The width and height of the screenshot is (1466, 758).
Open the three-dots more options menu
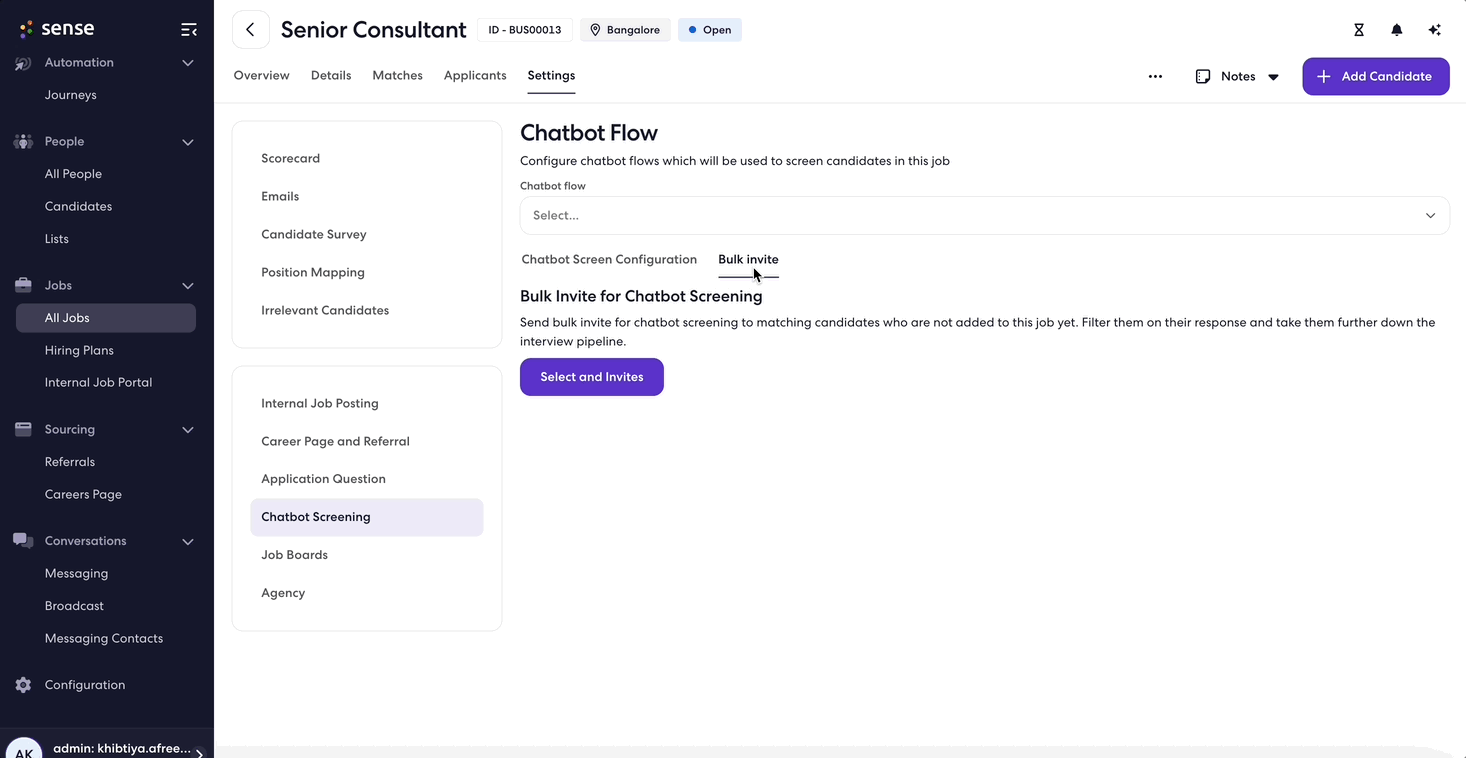(1155, 77)
